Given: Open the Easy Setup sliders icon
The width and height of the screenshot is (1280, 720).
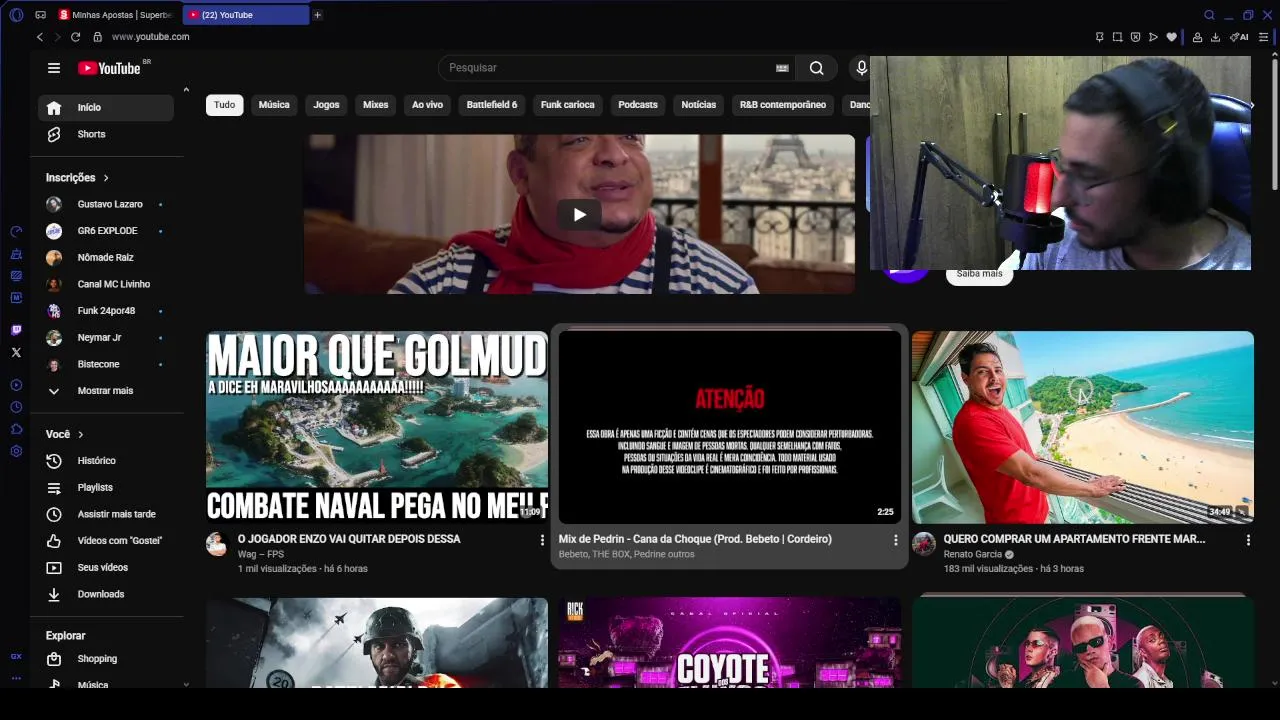Looking at the screenshot, I should pos(1263,37).
